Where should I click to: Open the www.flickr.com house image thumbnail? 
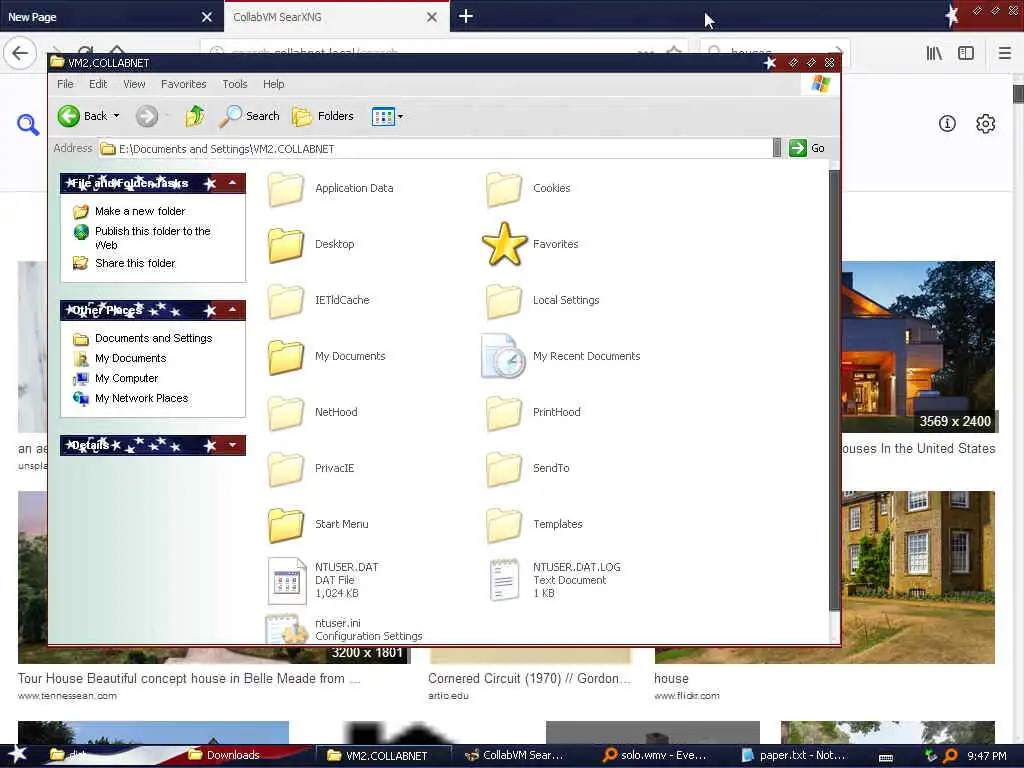point(918,577)
